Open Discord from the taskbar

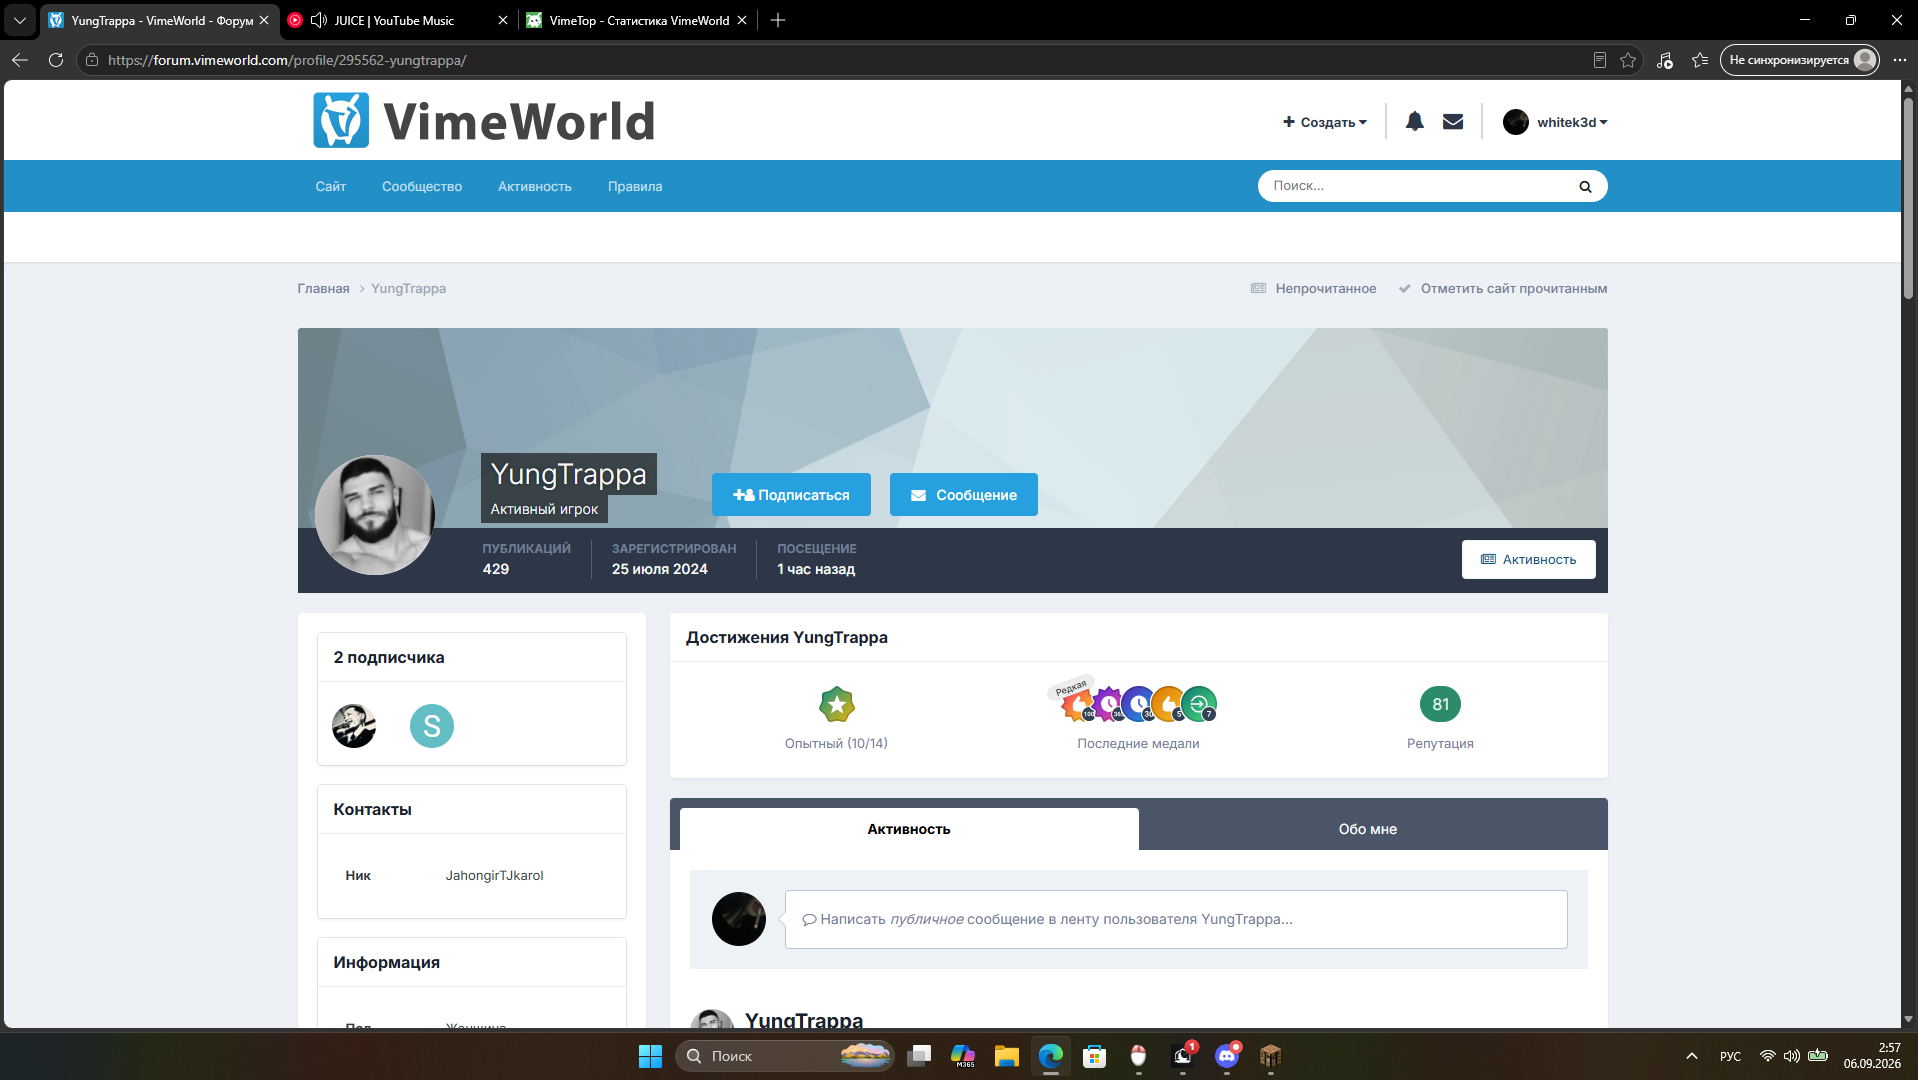click(x=1227, y=1056)
